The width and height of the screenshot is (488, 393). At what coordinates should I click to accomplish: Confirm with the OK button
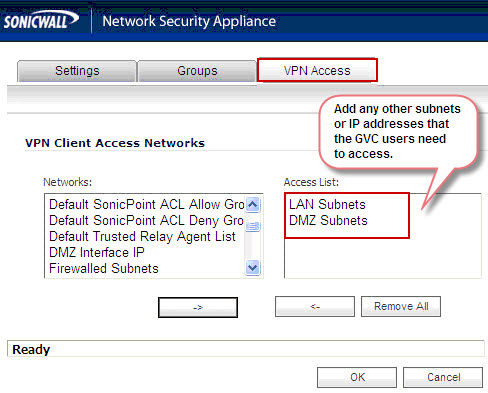[x=357, y=377]
